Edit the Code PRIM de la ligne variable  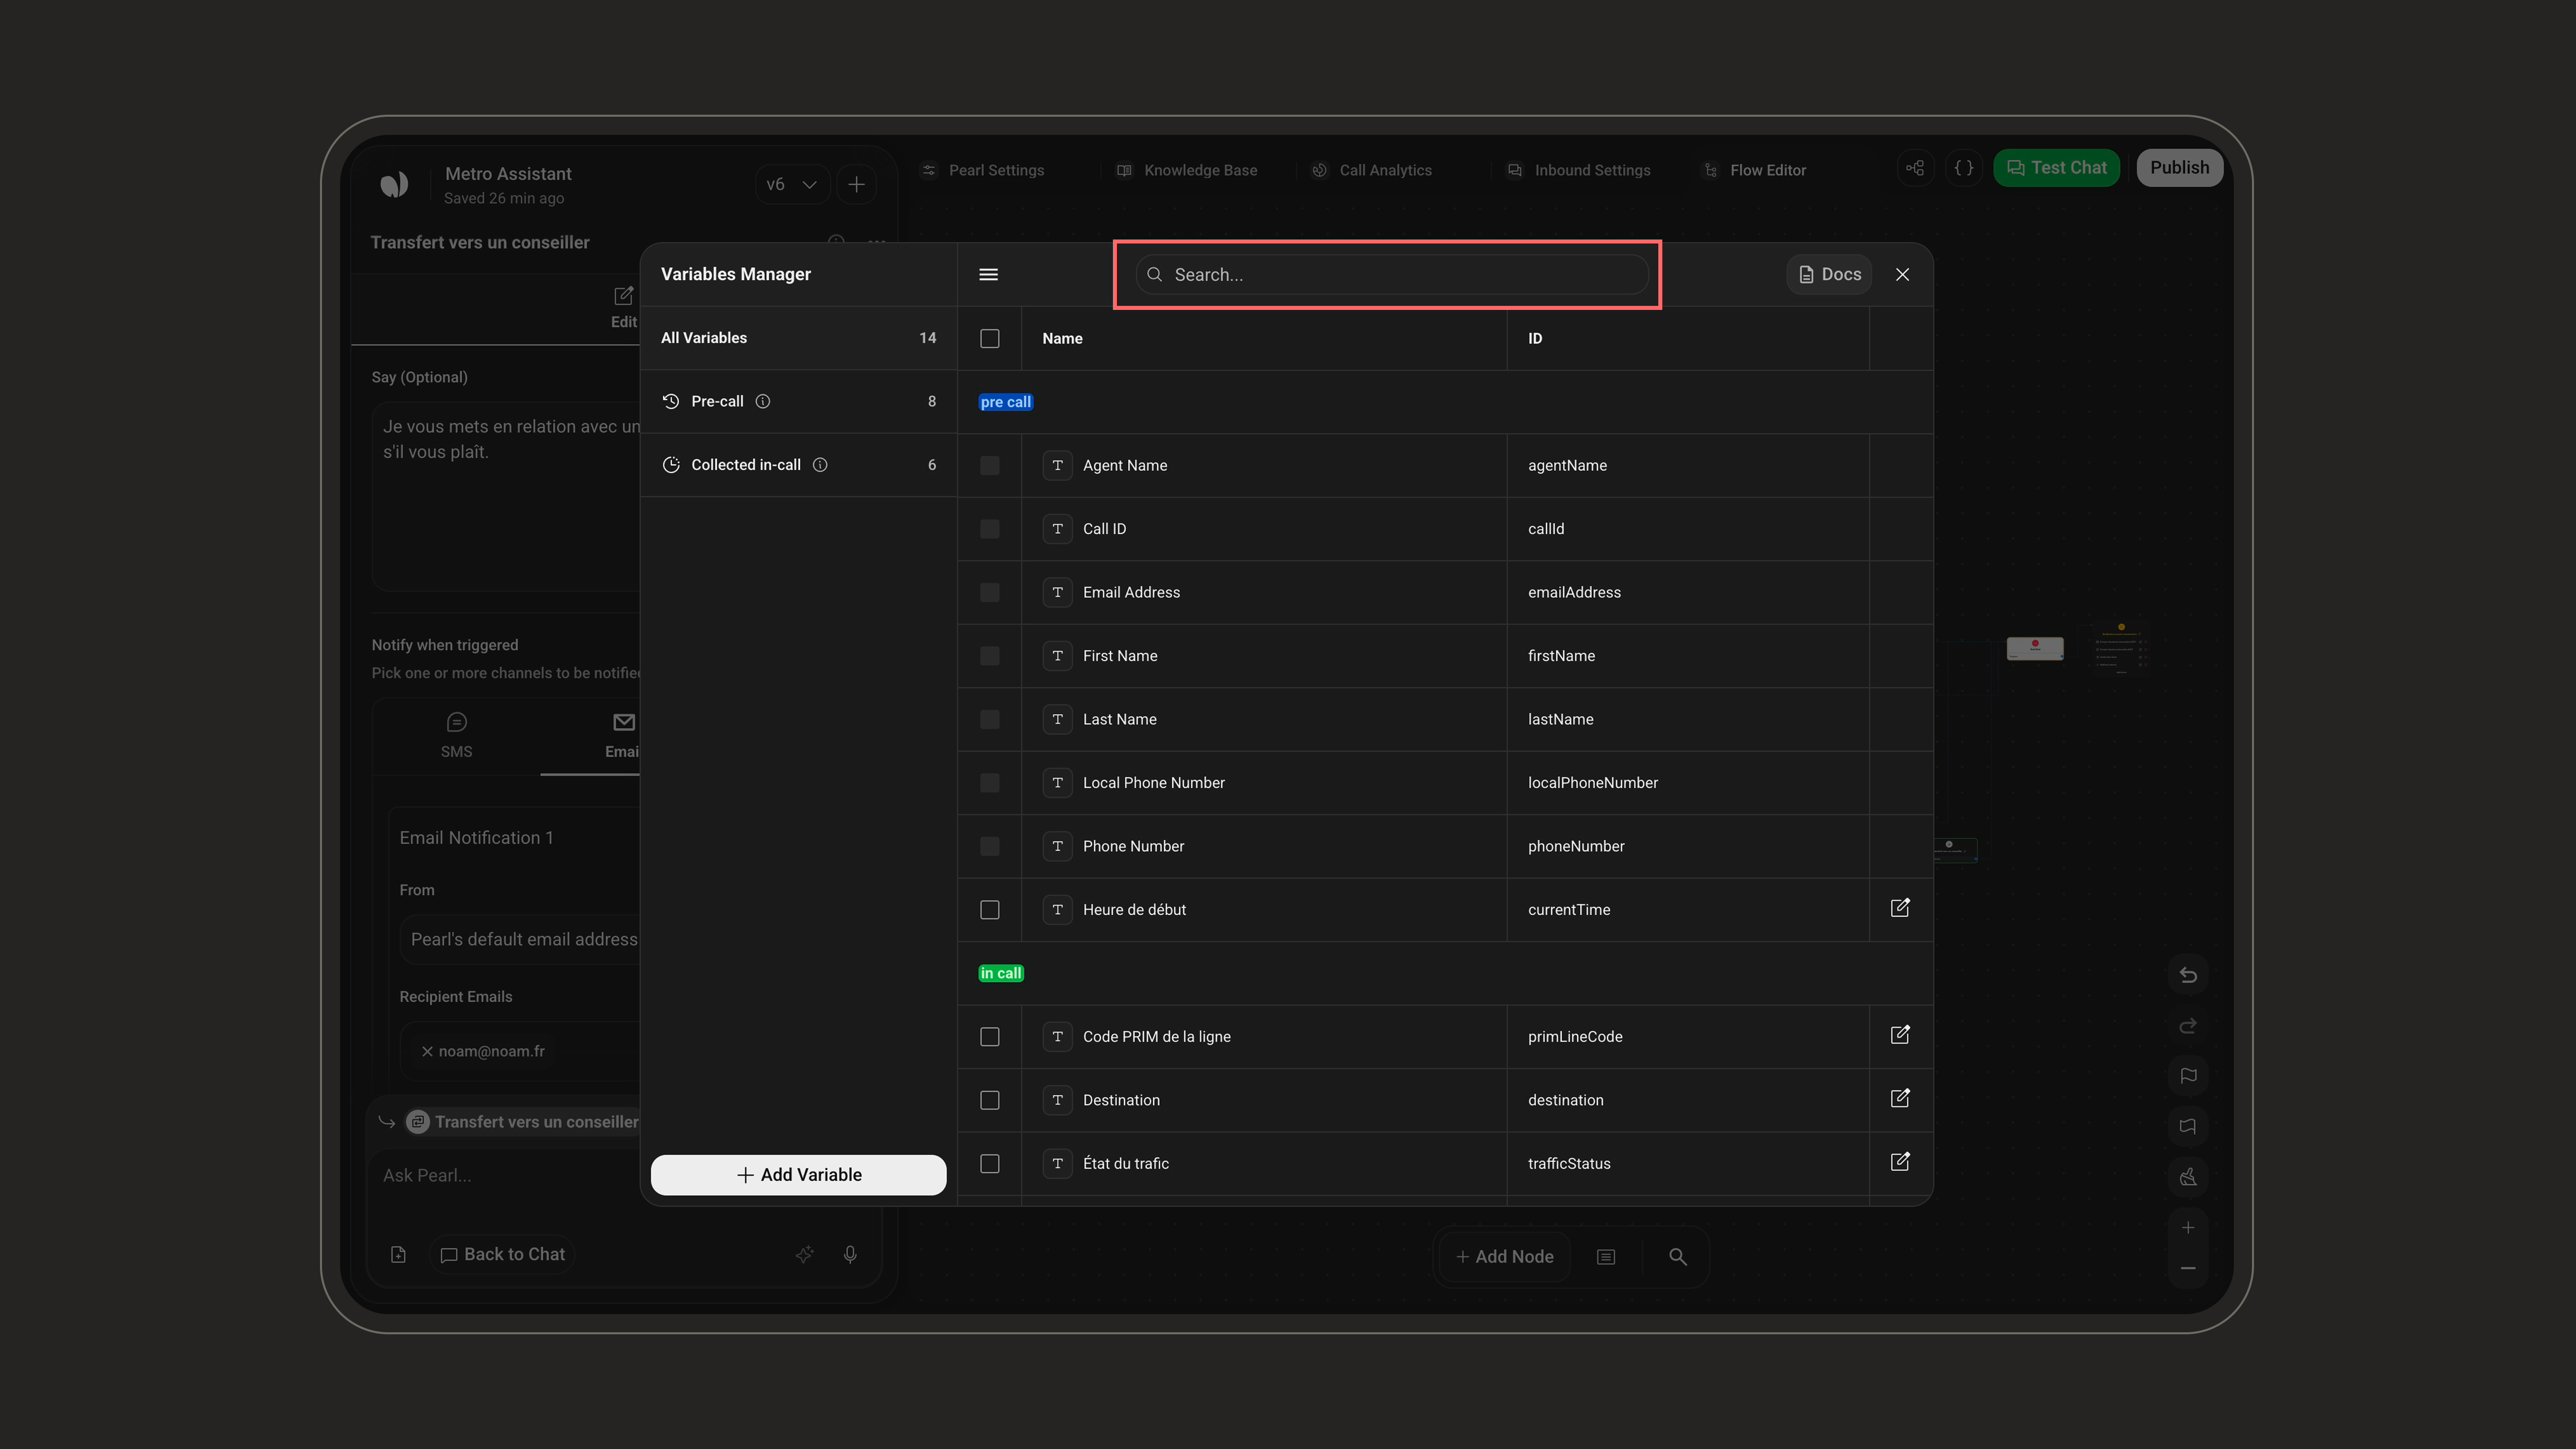pyautogui.click(x=1900, y=1035)
